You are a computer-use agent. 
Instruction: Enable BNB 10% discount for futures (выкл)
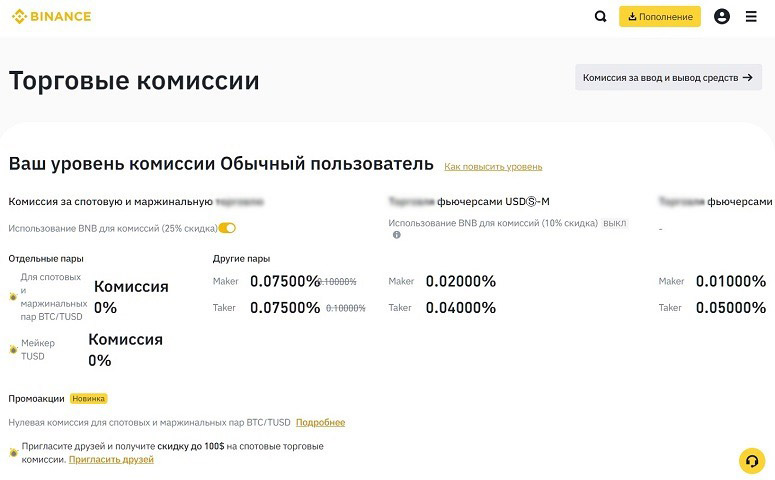(615, 223)
